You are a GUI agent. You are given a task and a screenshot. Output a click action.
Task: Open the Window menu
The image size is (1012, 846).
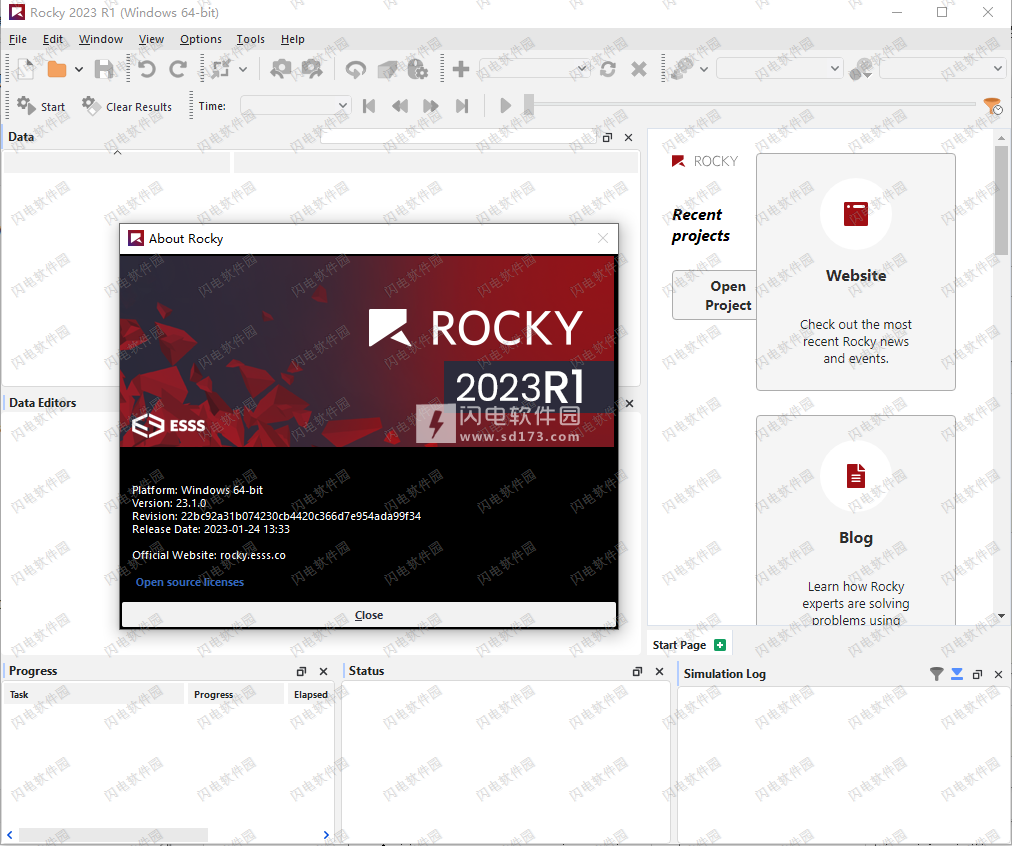[101, 39]
